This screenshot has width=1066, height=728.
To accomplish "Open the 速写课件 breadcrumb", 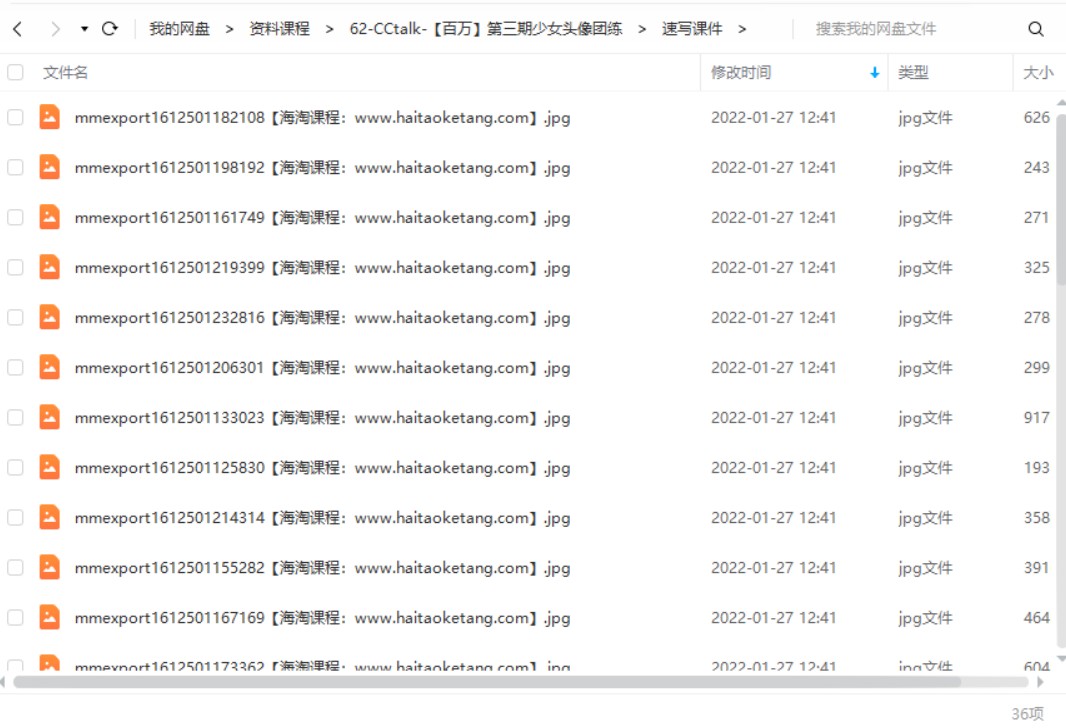I will tap(692, 29).
